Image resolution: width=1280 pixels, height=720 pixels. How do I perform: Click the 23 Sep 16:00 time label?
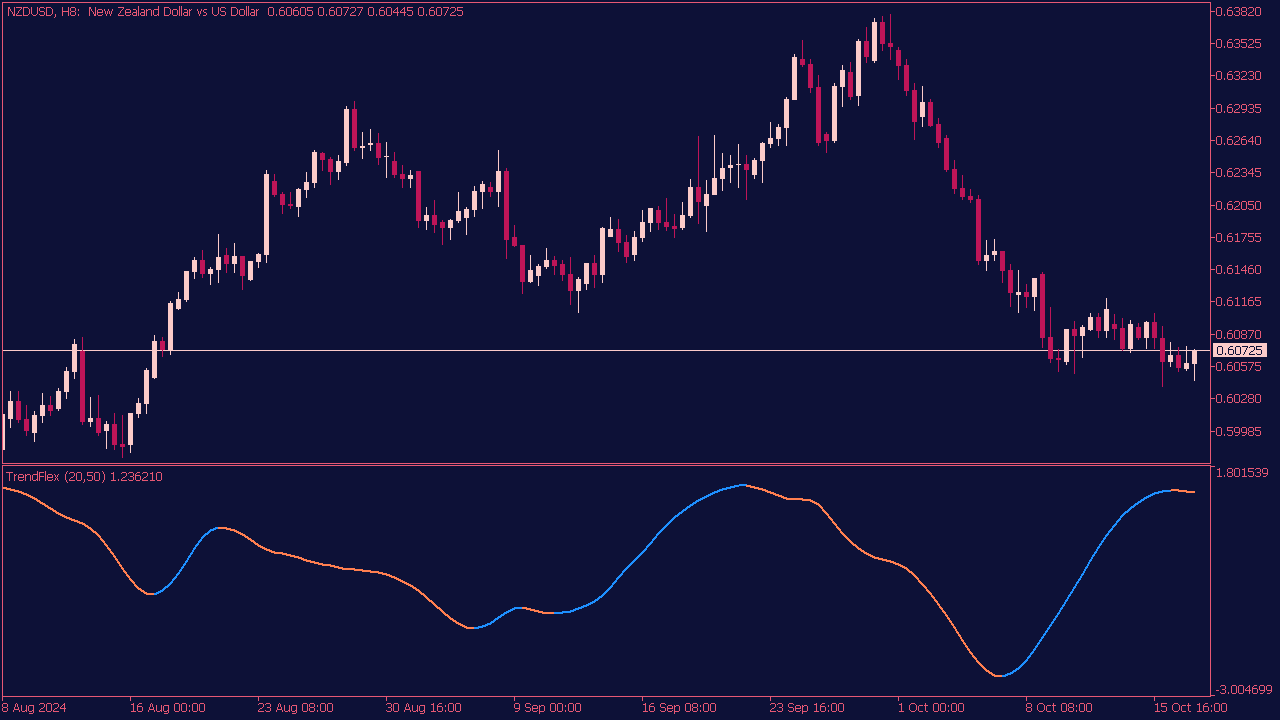[x=807, y=708]
